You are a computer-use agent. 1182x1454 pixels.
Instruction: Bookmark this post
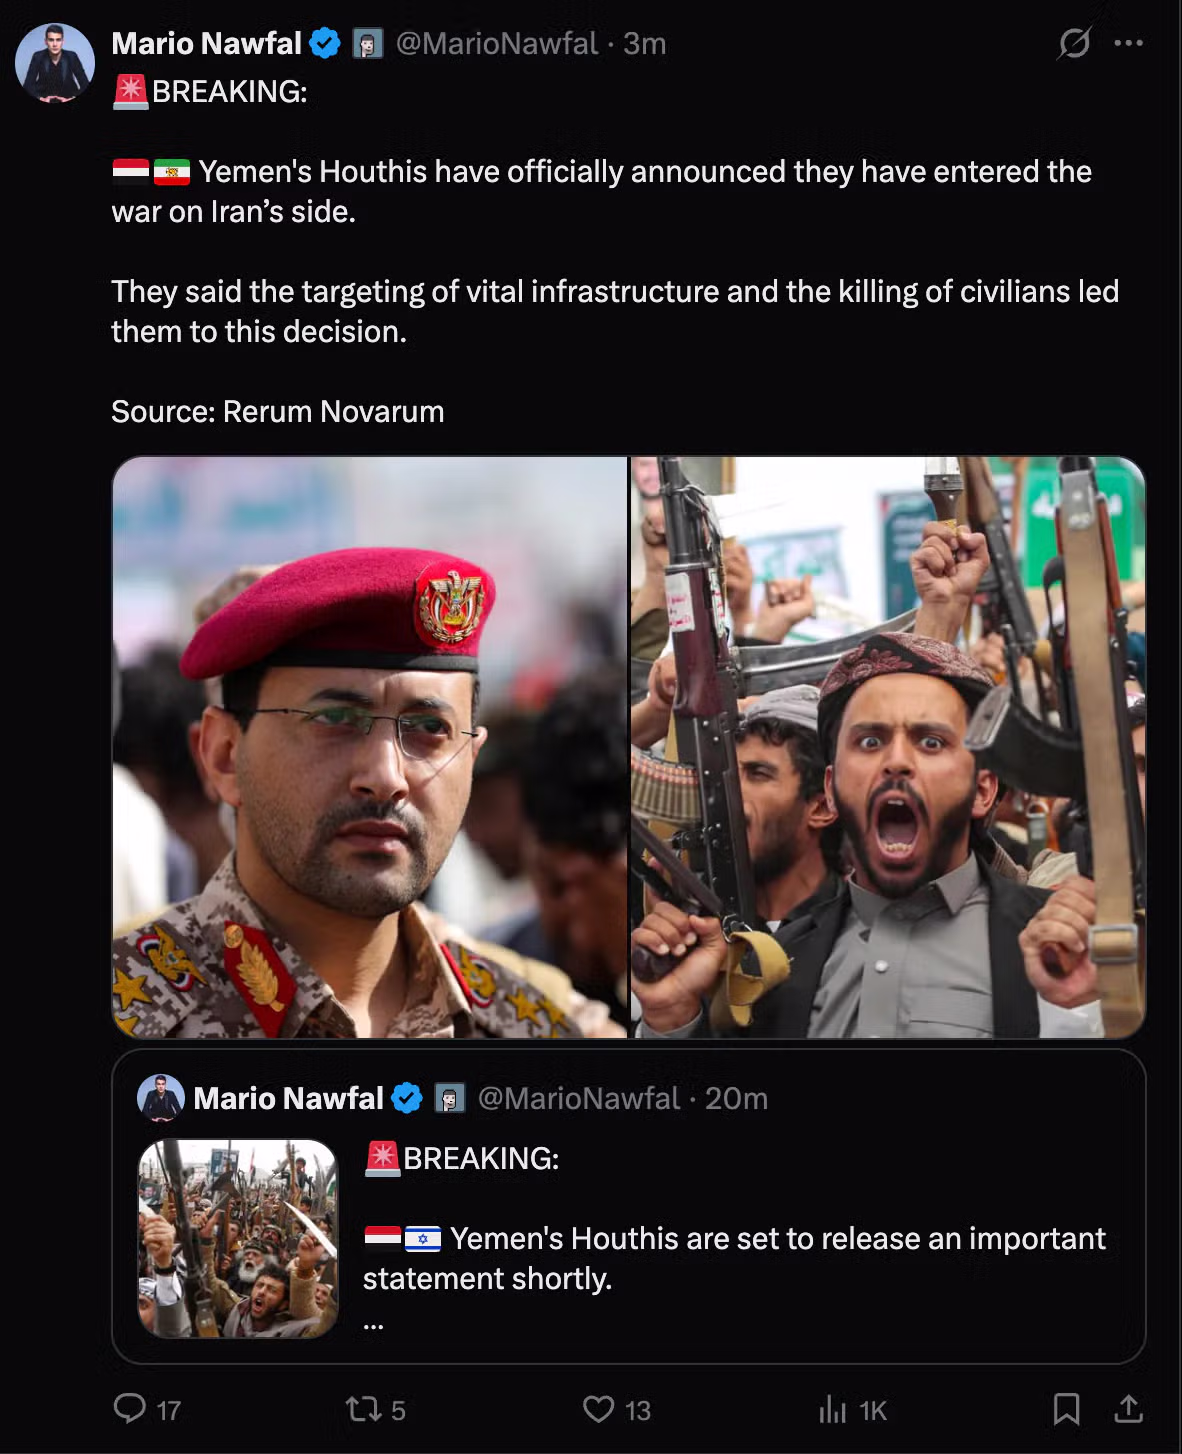click(x=1066, y=1409)
